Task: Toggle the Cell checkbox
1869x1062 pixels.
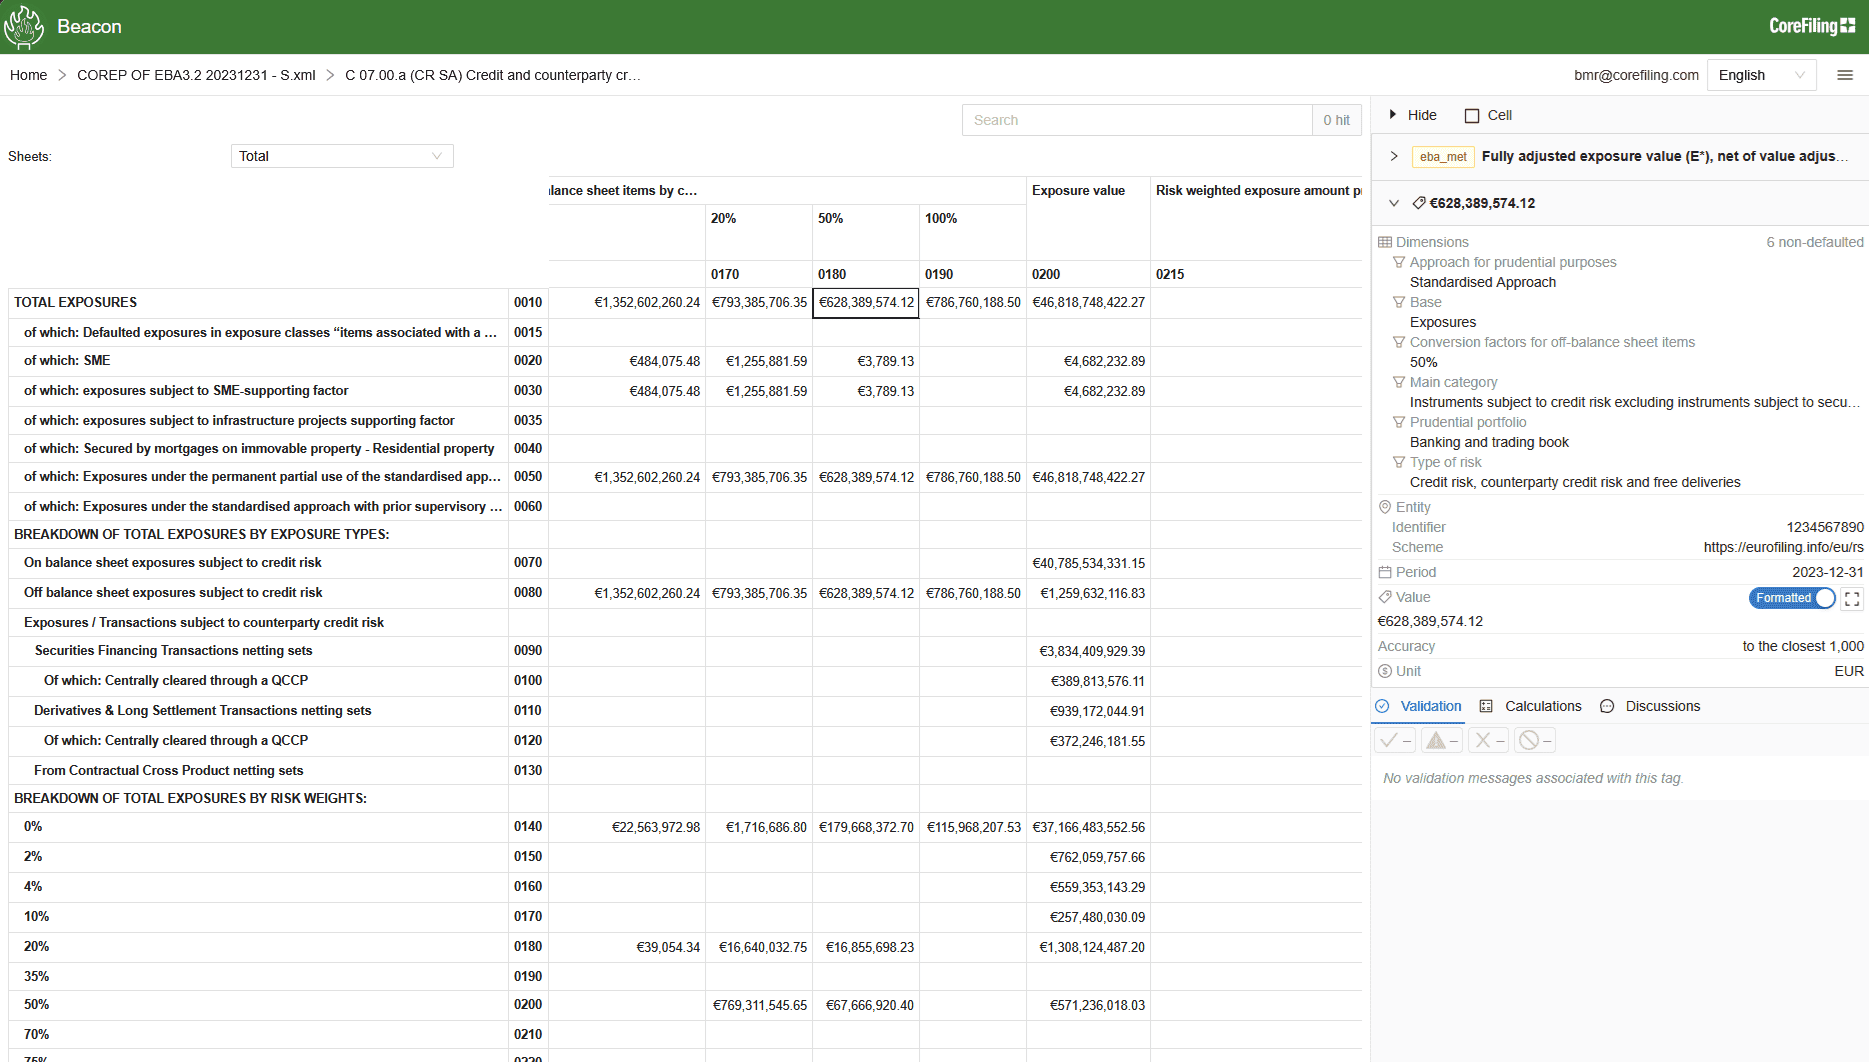Action: tap(1472, 116)
